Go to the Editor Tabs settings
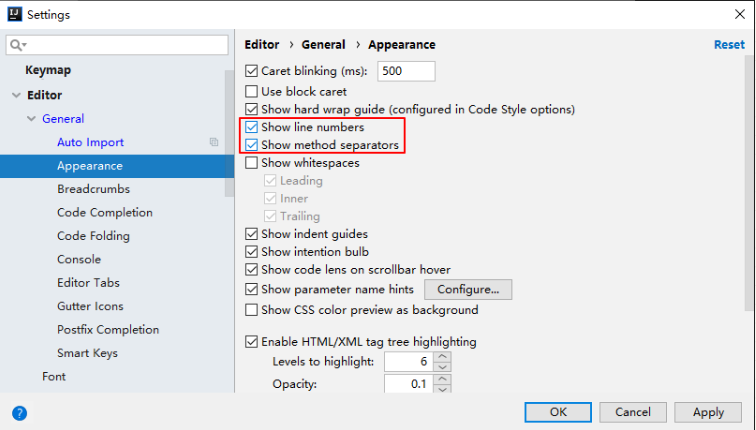This screenshot has height=430, width=756. (x=88, y=283)
